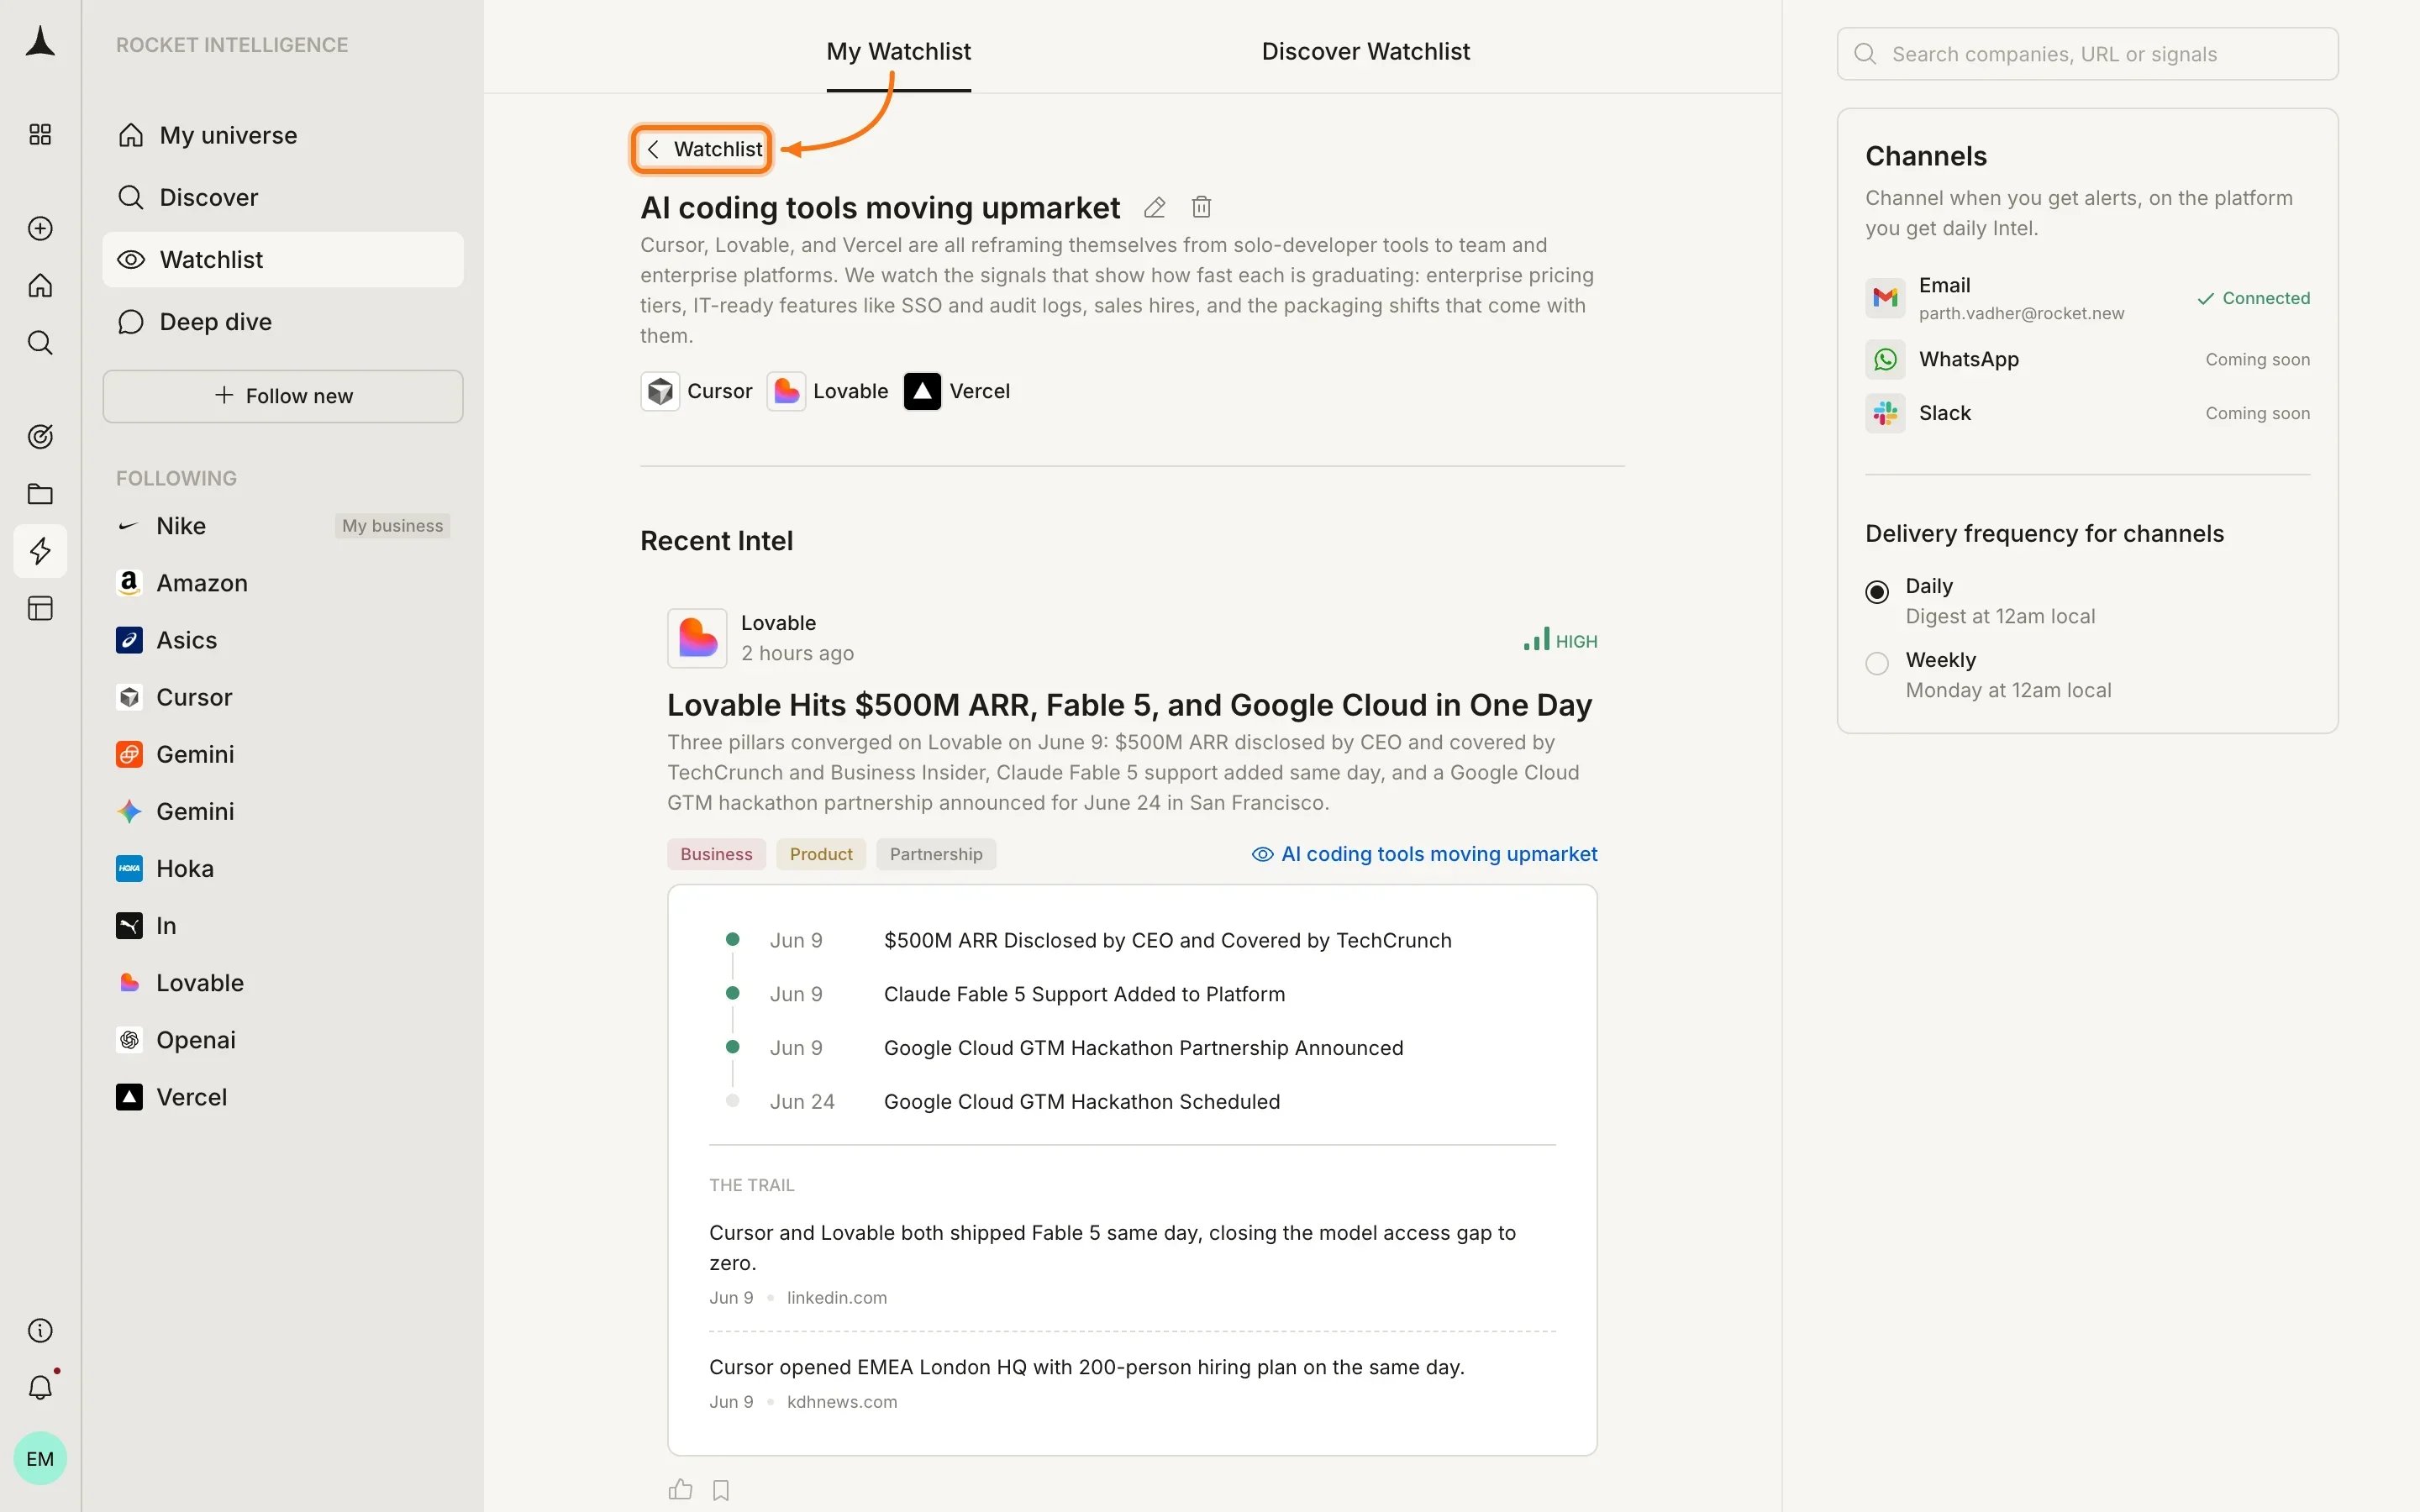Viewport: 2420px width, 1512px height.
Task: Open notifications bell icon
Action: click(x=40, y=1387)
